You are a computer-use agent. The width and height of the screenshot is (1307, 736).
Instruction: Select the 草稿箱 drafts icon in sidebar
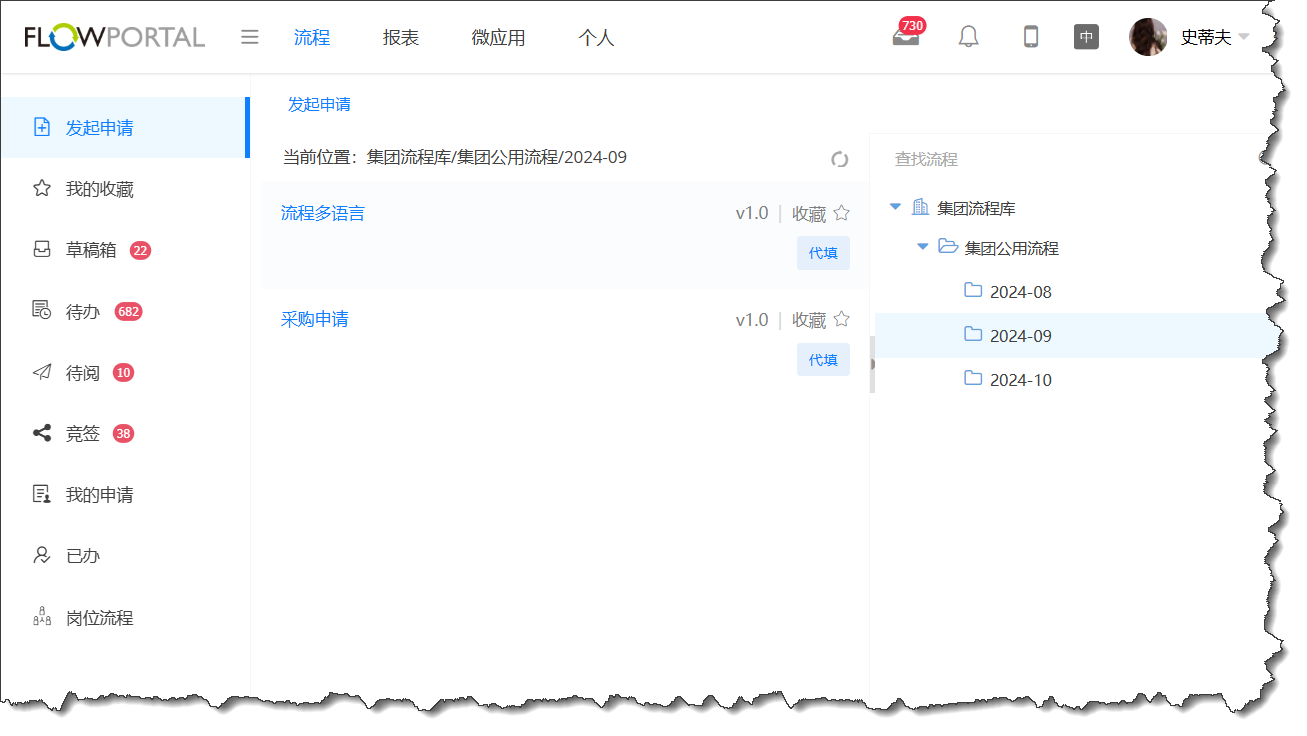(40, 249)
